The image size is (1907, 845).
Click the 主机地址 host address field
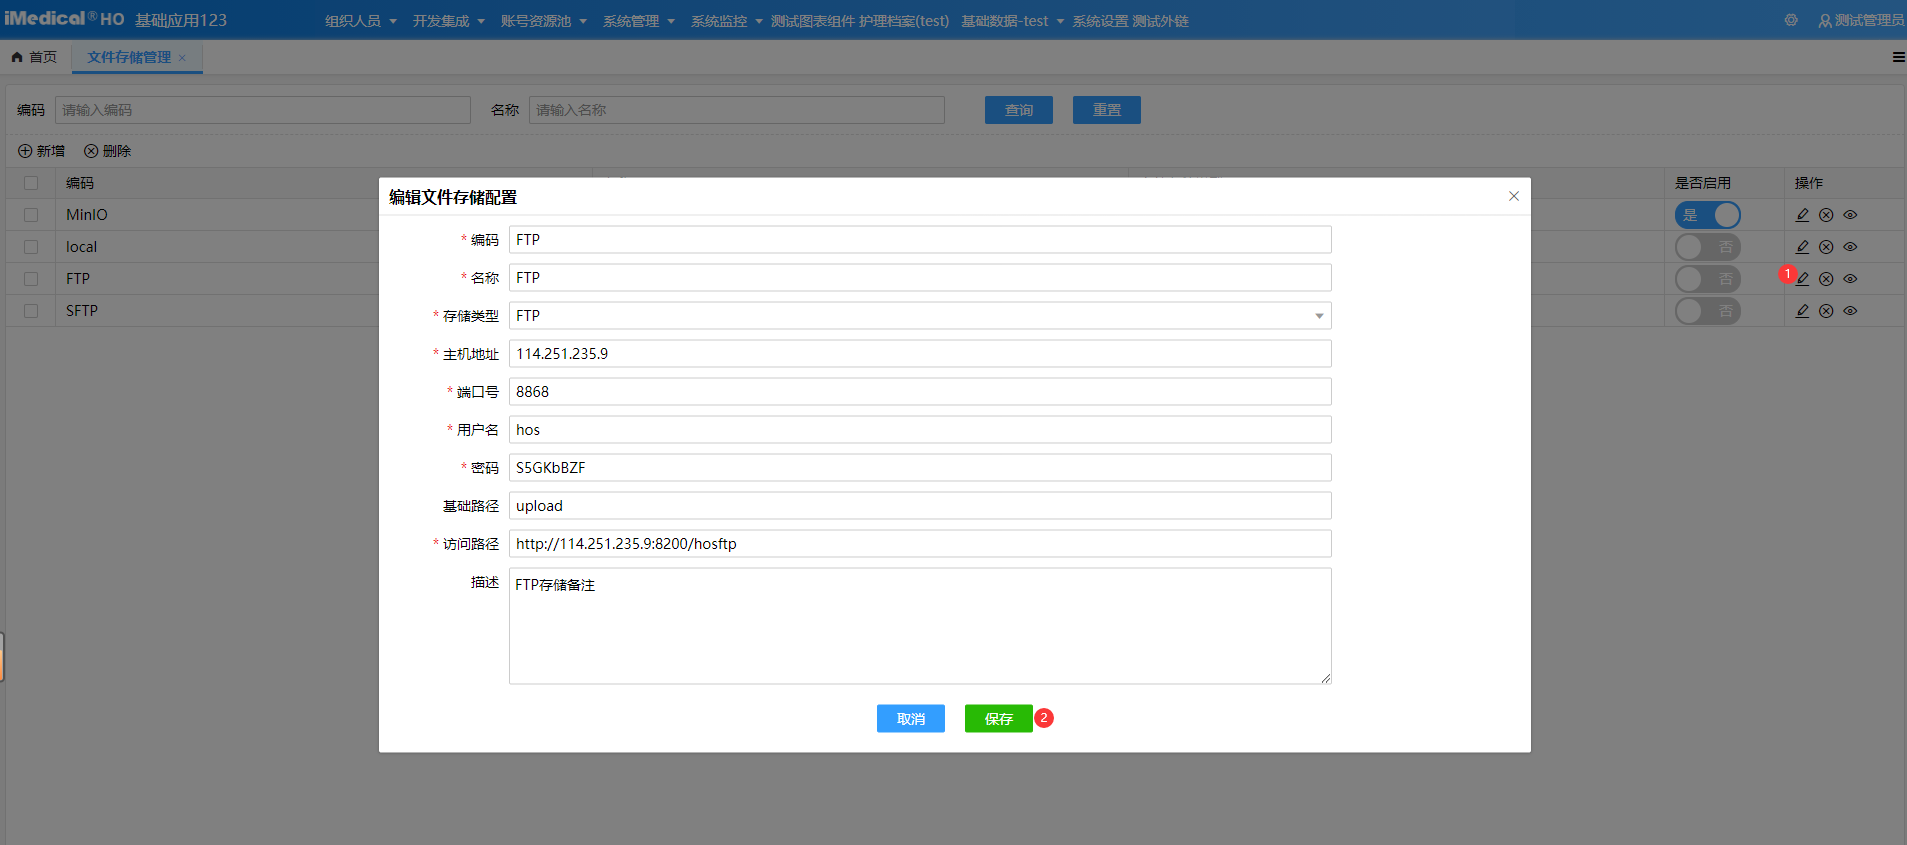(920, 354)
